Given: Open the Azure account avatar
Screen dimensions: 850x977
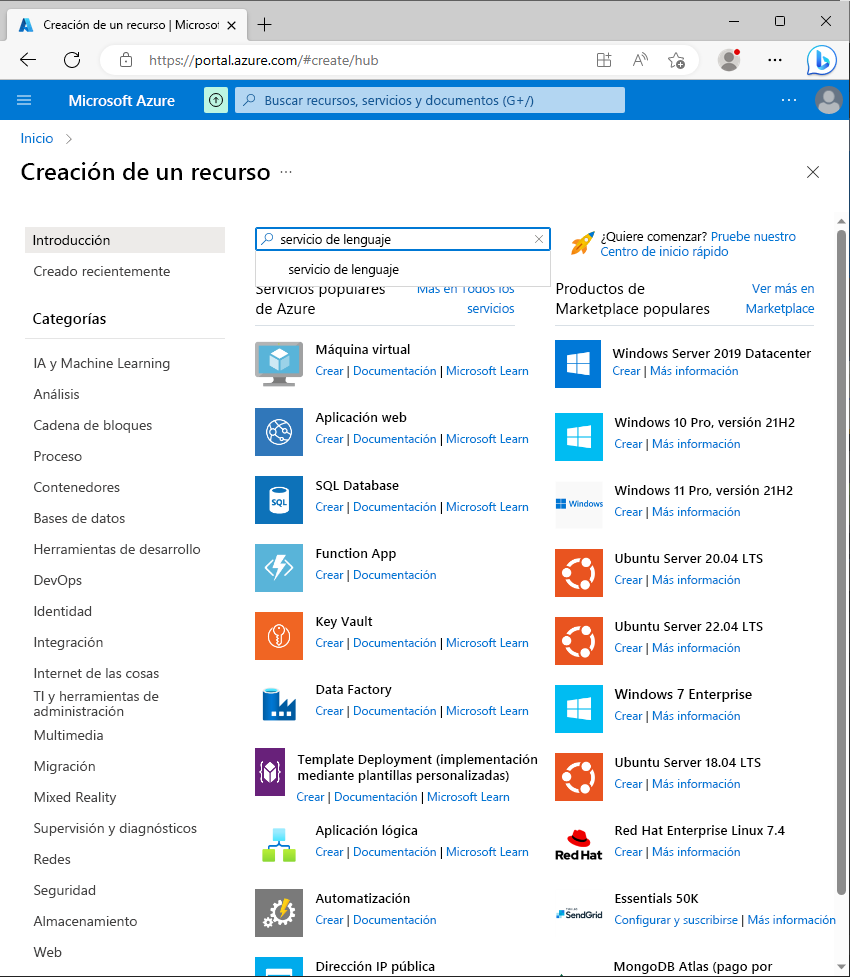Looking at the screenshot, I should [x=828, y=100].
